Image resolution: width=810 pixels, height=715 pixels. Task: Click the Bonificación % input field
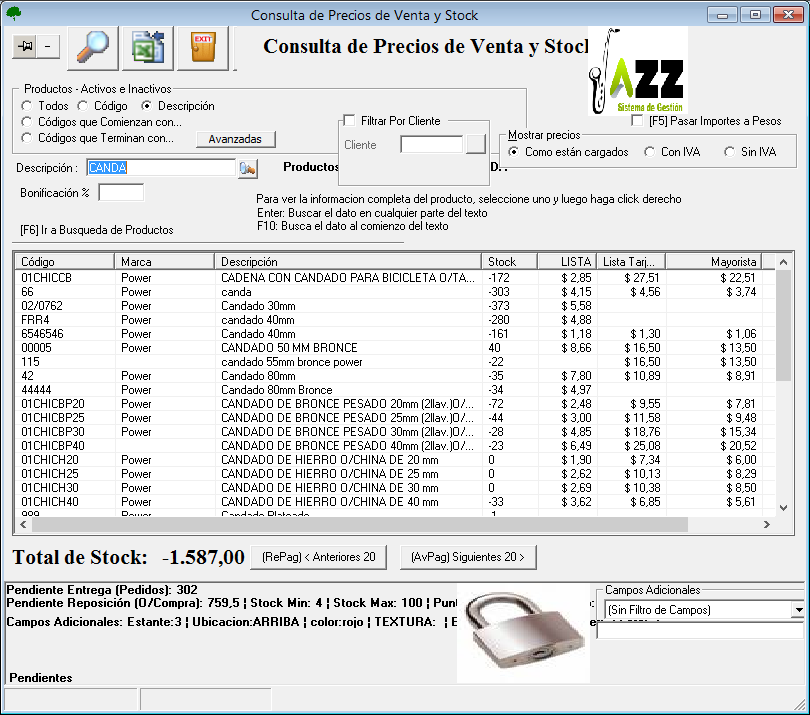[121, 192]
